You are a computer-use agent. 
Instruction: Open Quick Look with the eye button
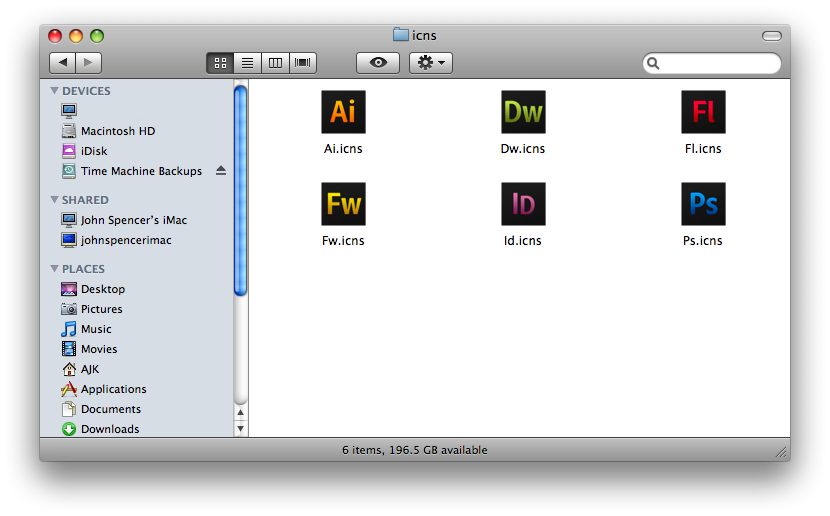coord(378,63)
